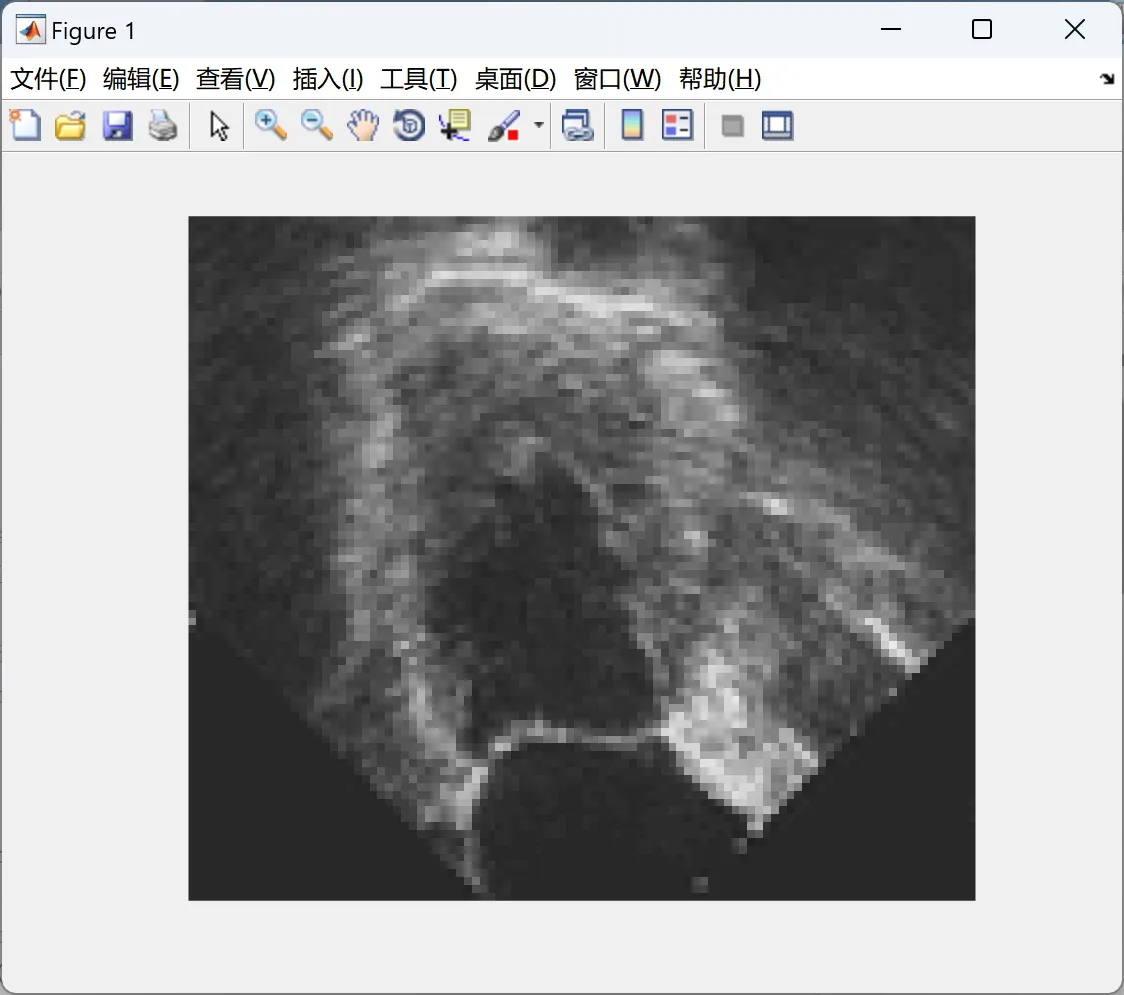1124x995 pixels.
Task: Turn on the Data Cursor tool
Action: 455,125
